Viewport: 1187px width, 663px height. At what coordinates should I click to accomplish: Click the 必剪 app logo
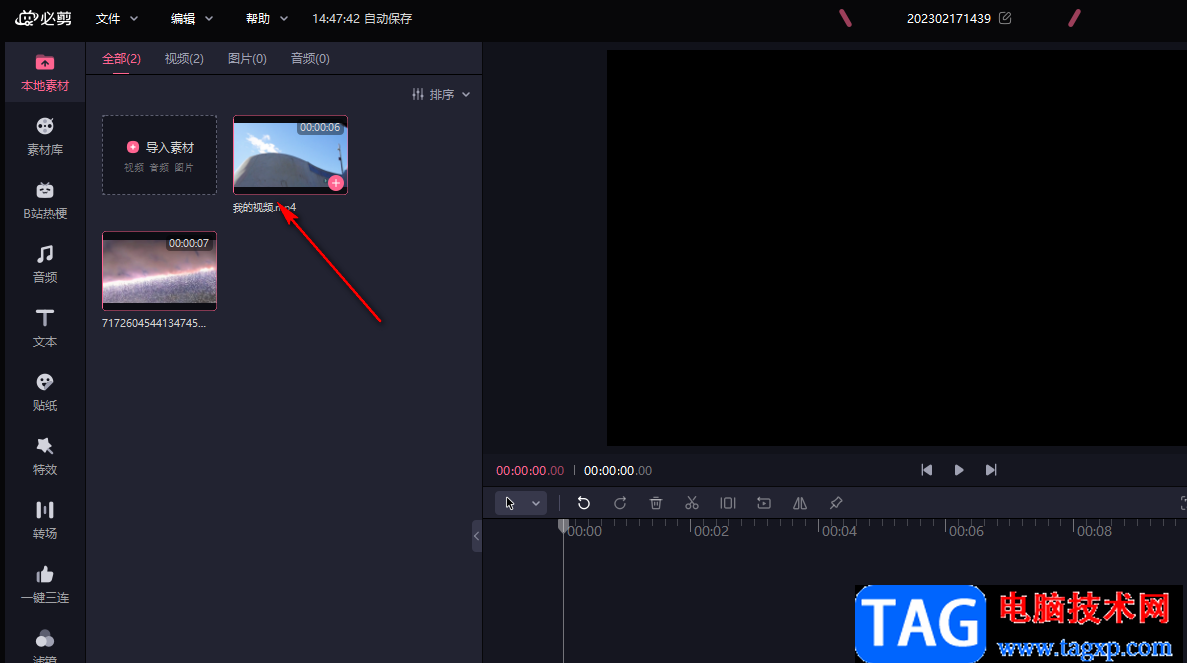[x=44, y=18]
